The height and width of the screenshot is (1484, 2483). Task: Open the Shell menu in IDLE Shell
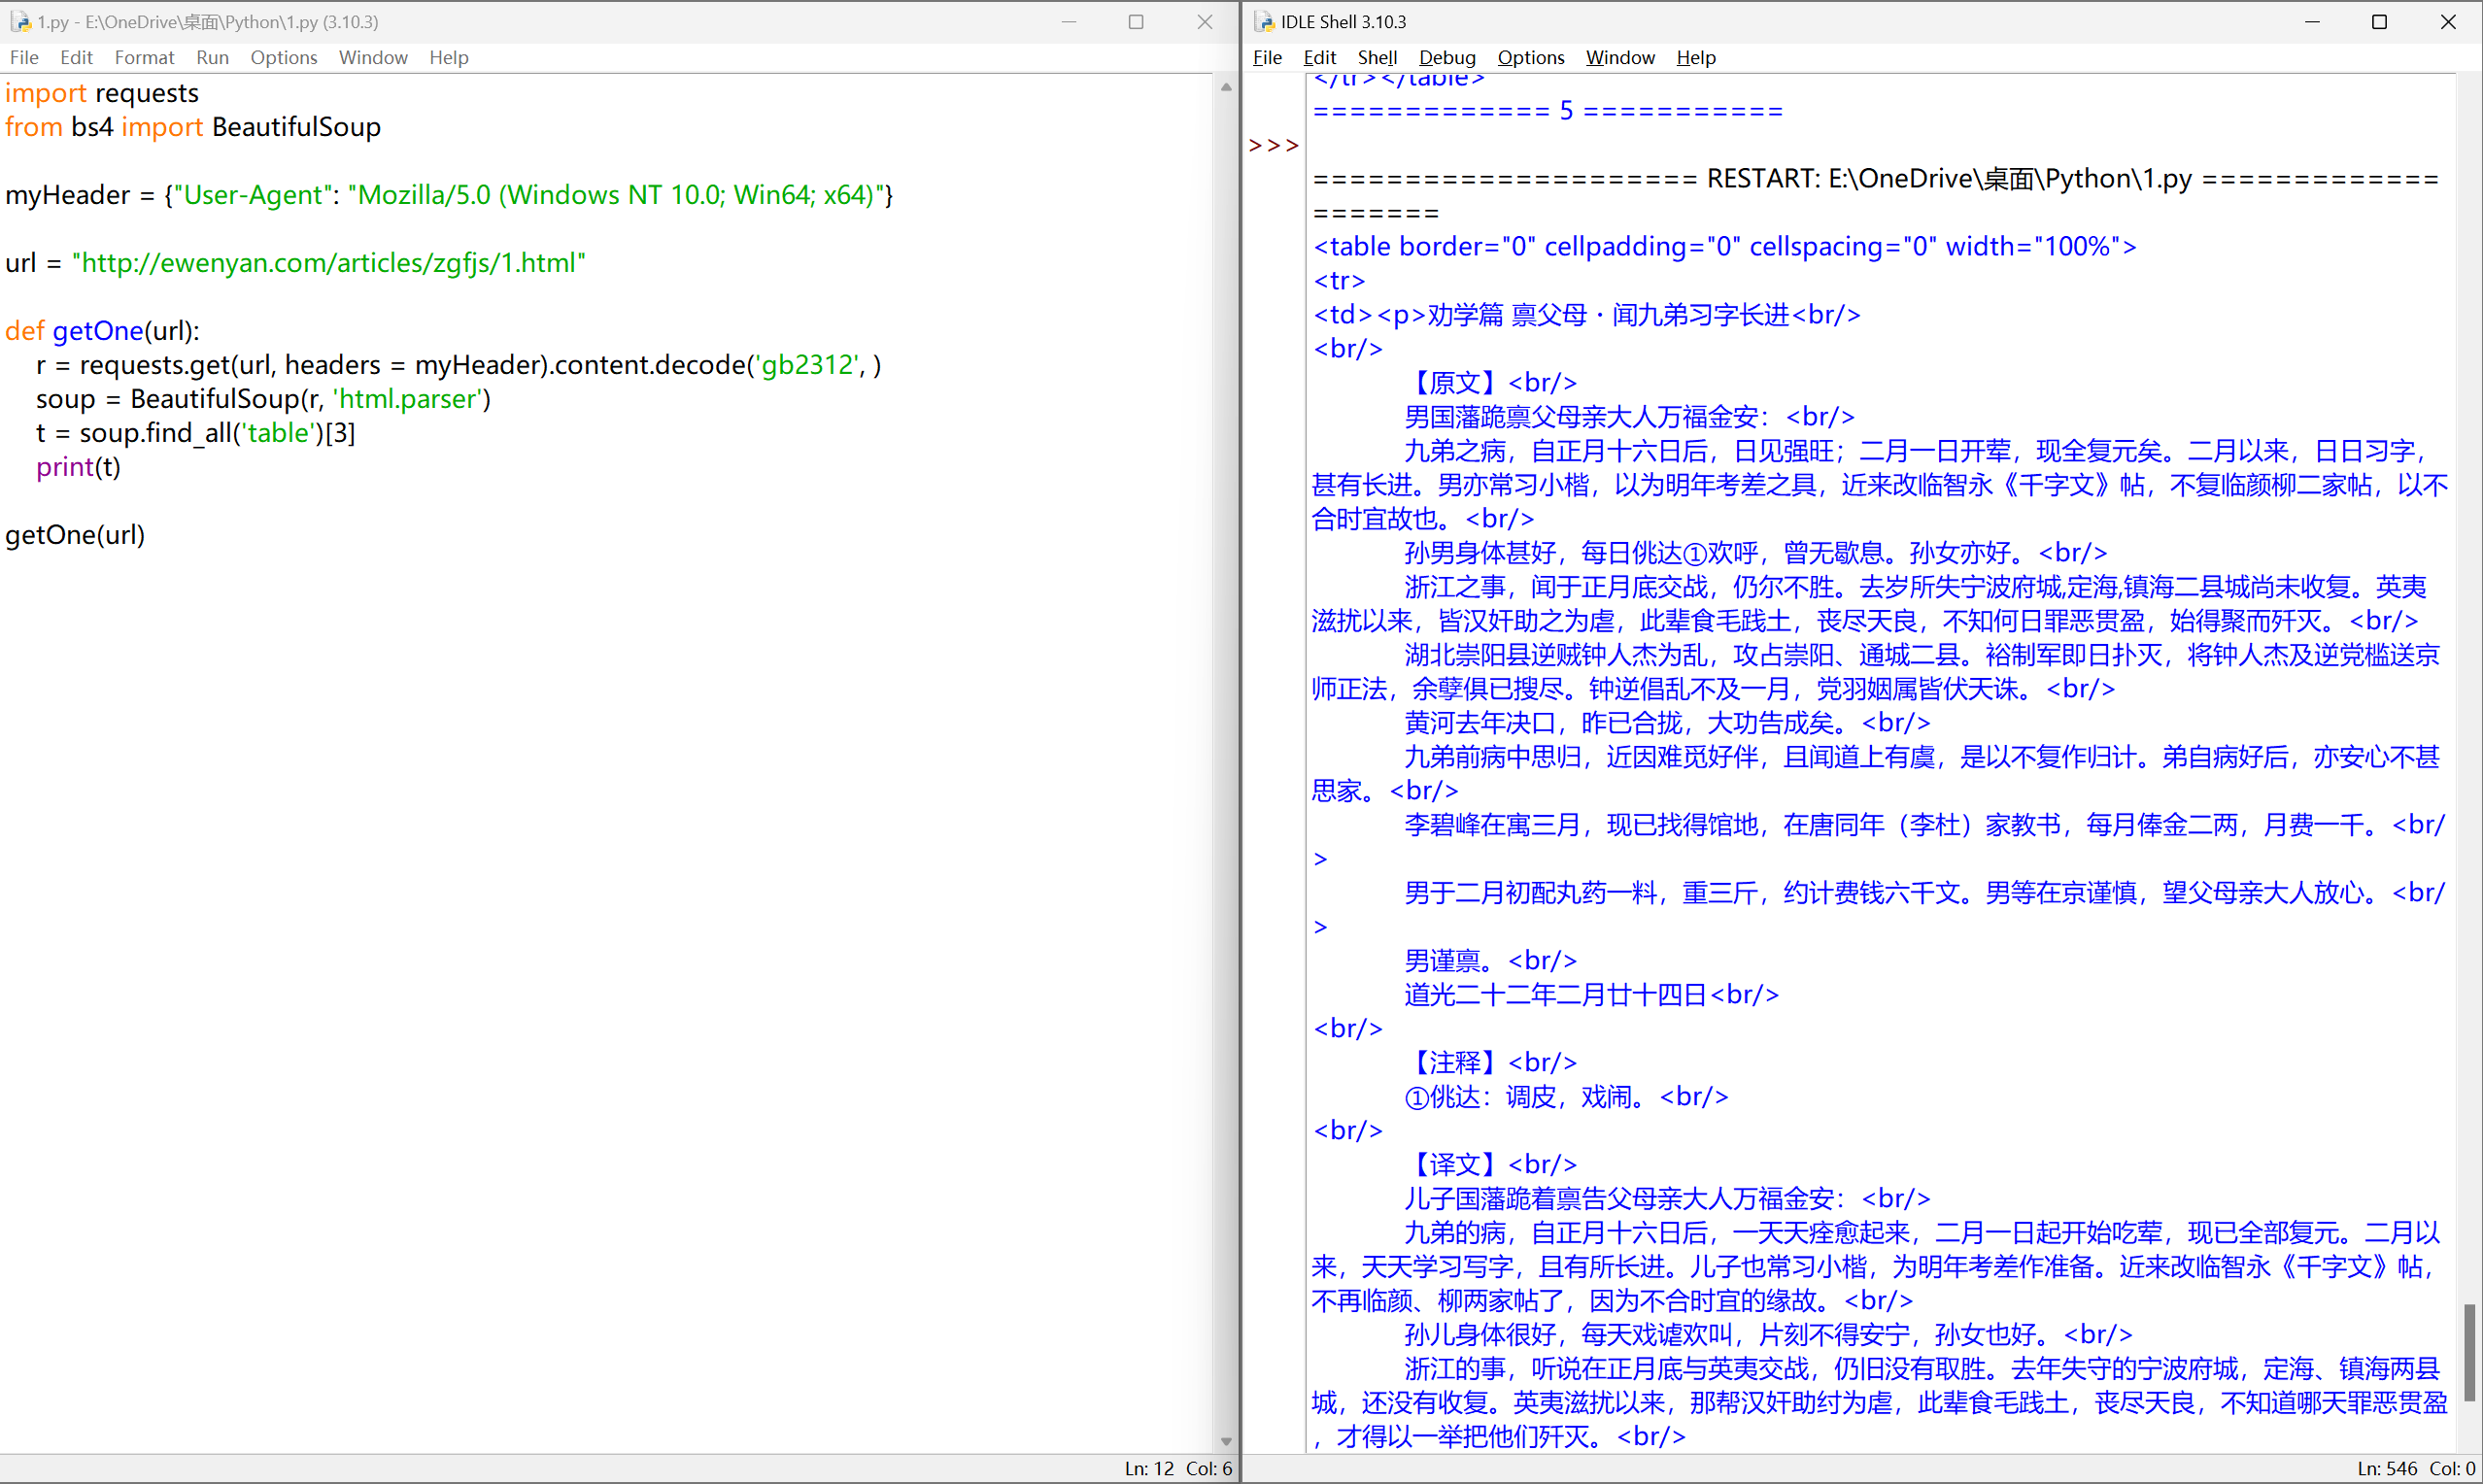coord(1377,57)
